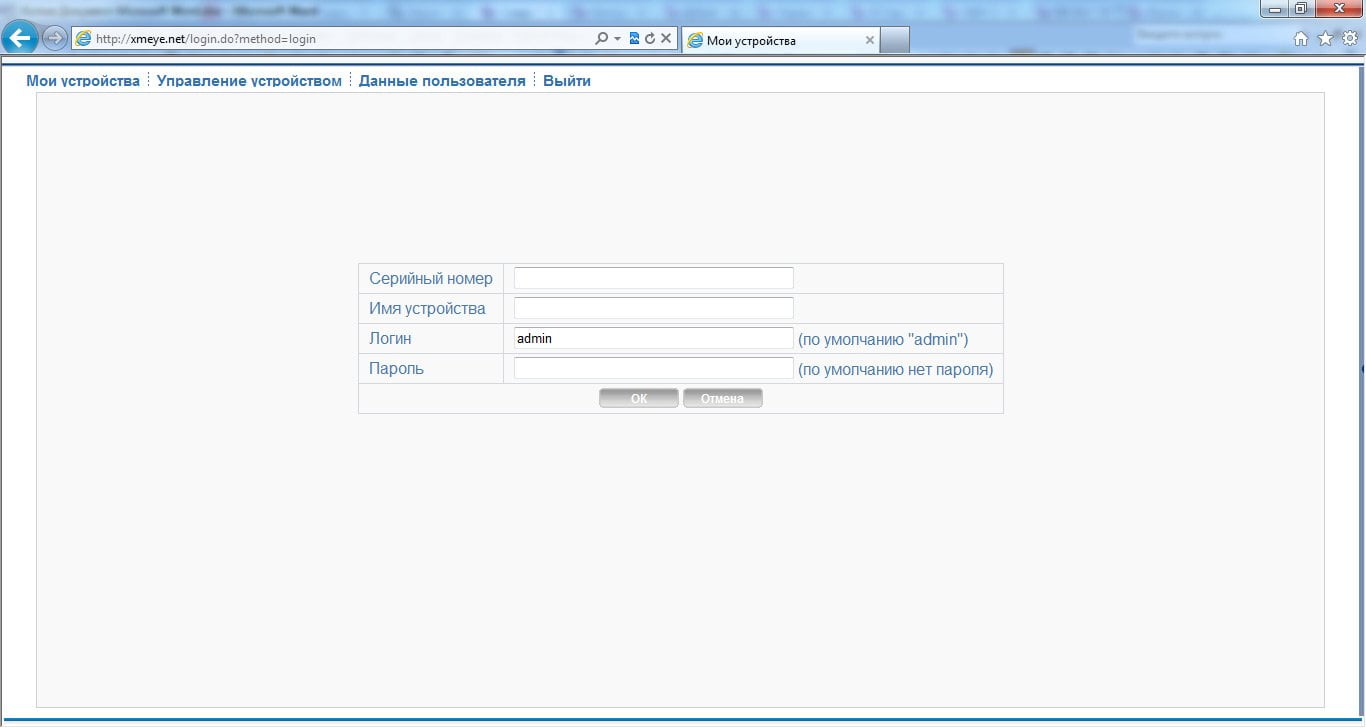Click the "Серийный номер" label text
Image resolution: width=1366 pixels, height=728 pixels.
click(431, 278)
